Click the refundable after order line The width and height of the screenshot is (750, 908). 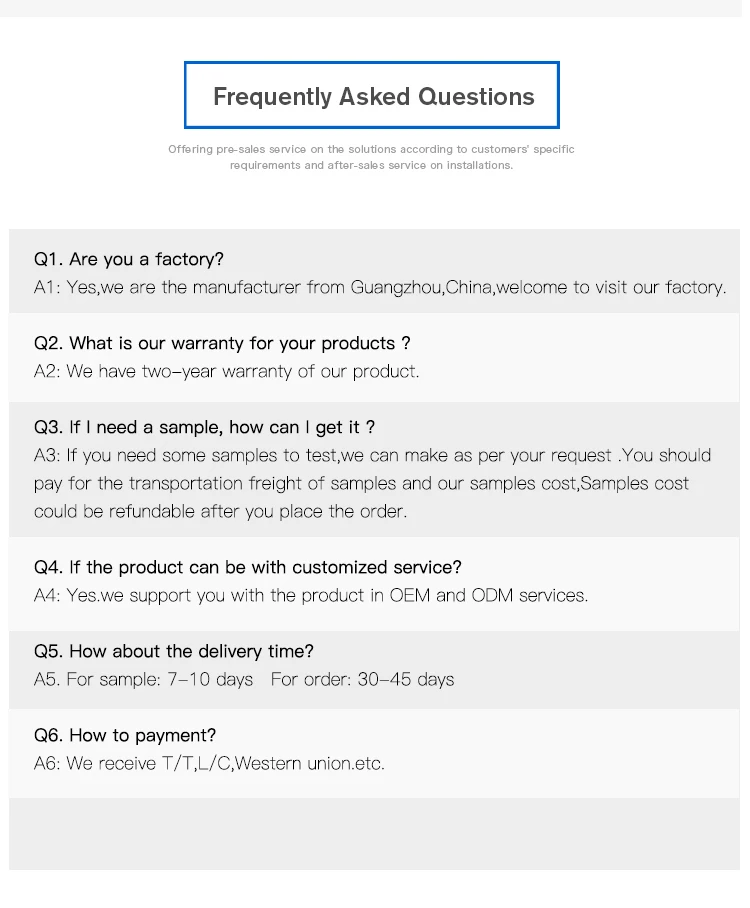(220, 511)
